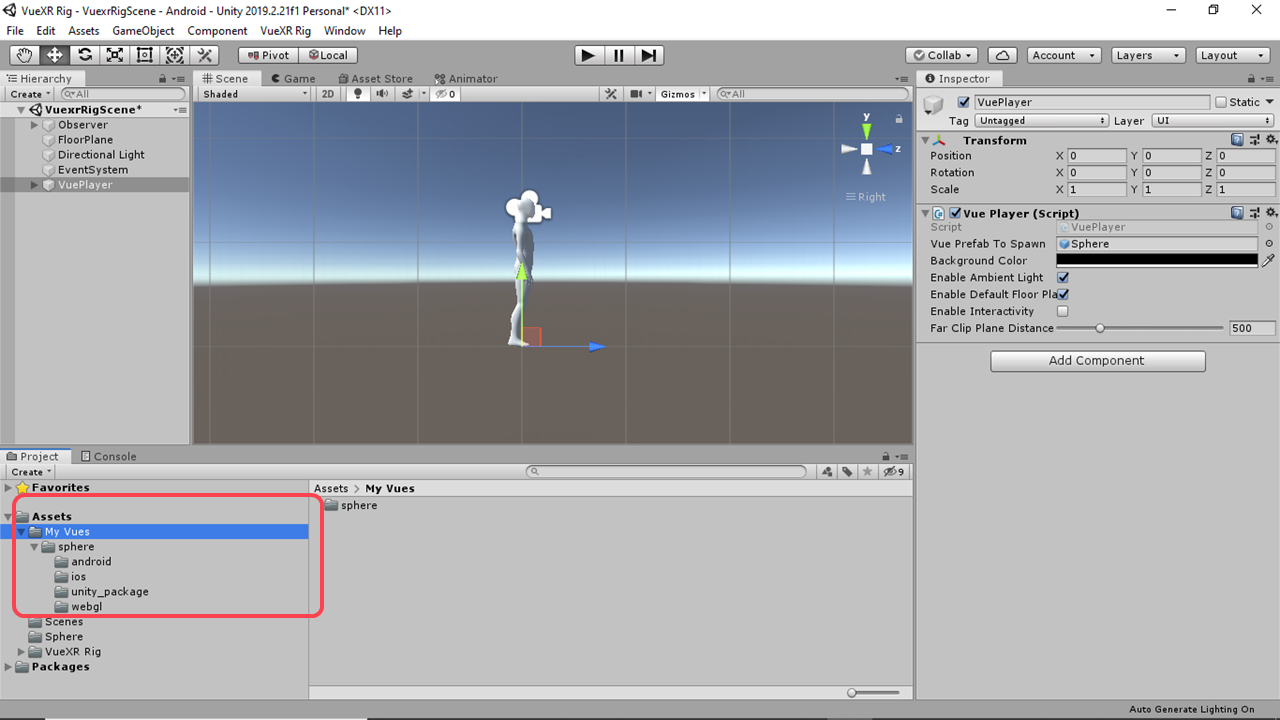Start Play mode

tap(588, 55)
